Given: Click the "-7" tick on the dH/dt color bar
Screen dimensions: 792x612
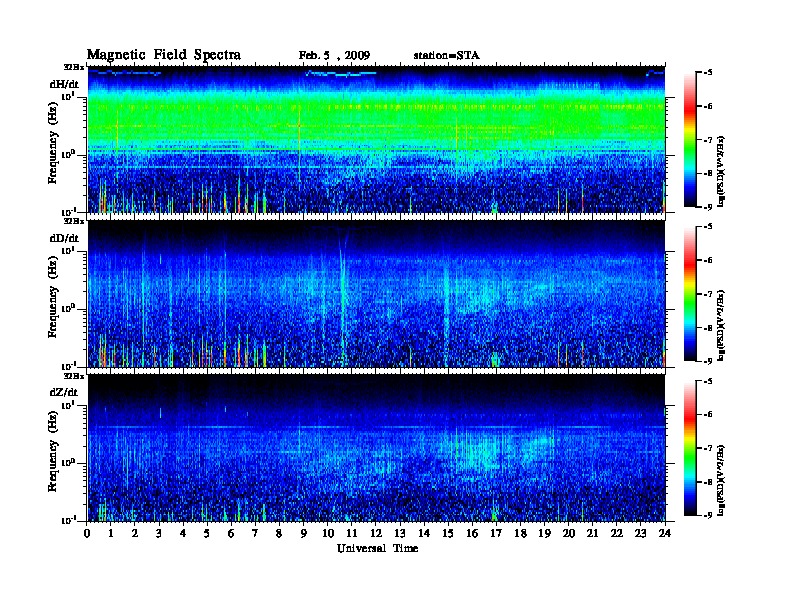Looking at the screenshot, I should click(x=708, y=140).
